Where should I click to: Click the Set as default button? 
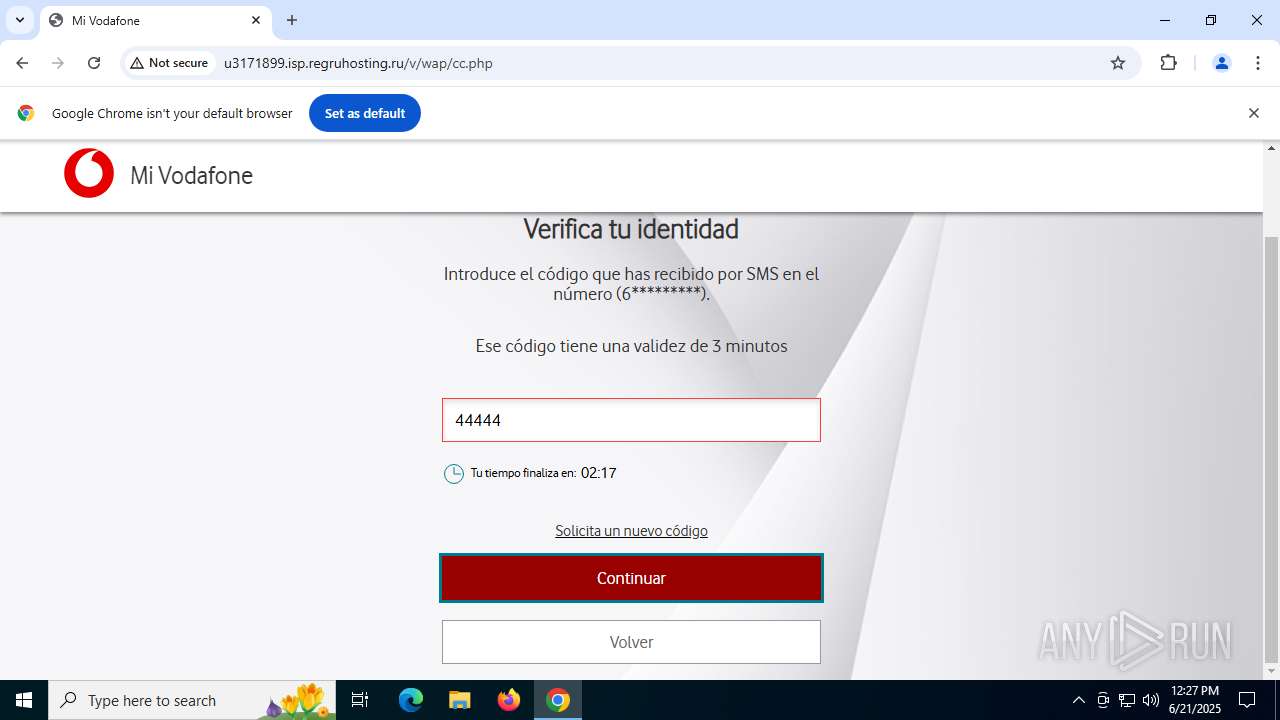click(365, 113)
